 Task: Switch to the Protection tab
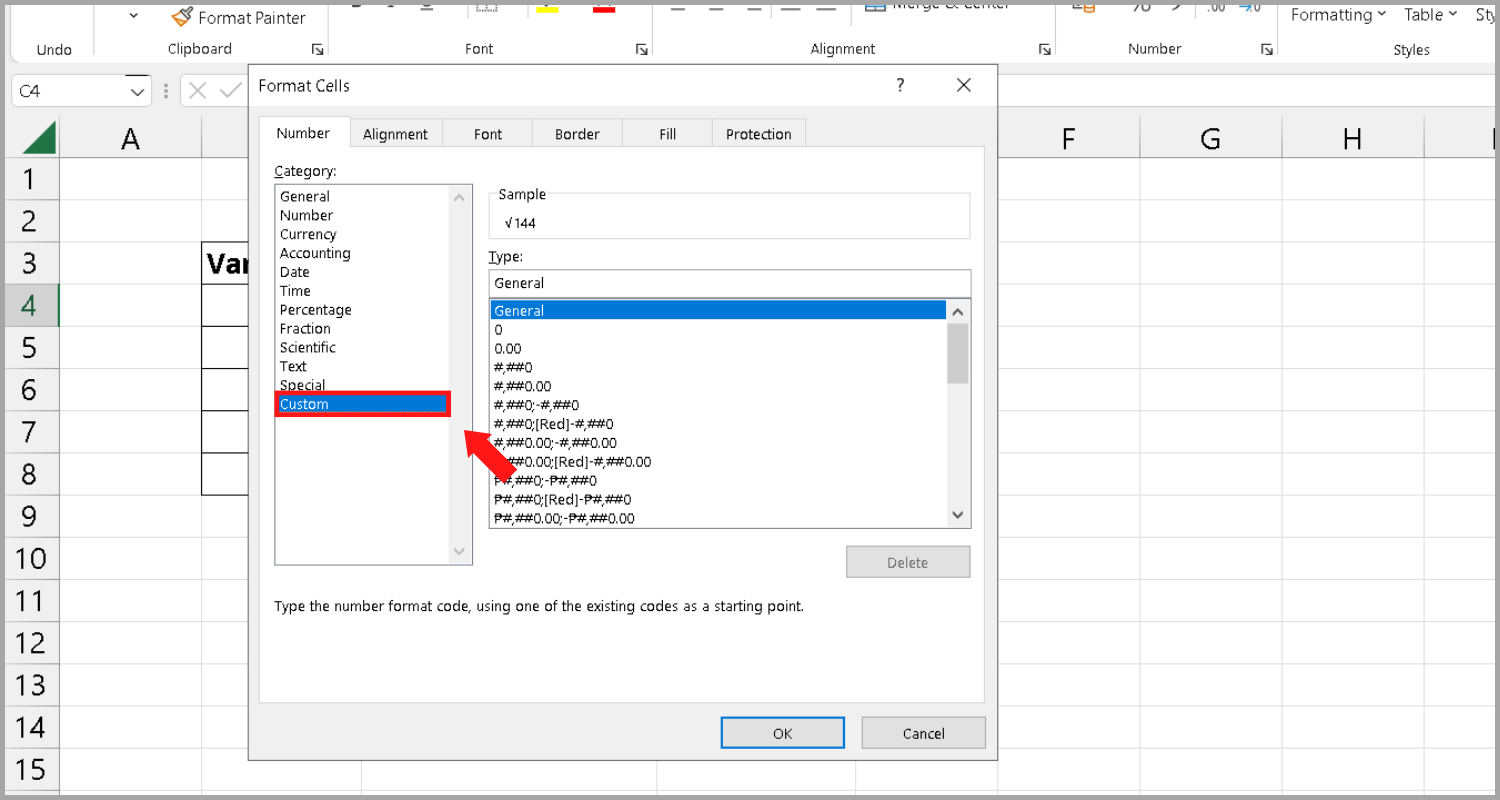click(x=758, y=134)
